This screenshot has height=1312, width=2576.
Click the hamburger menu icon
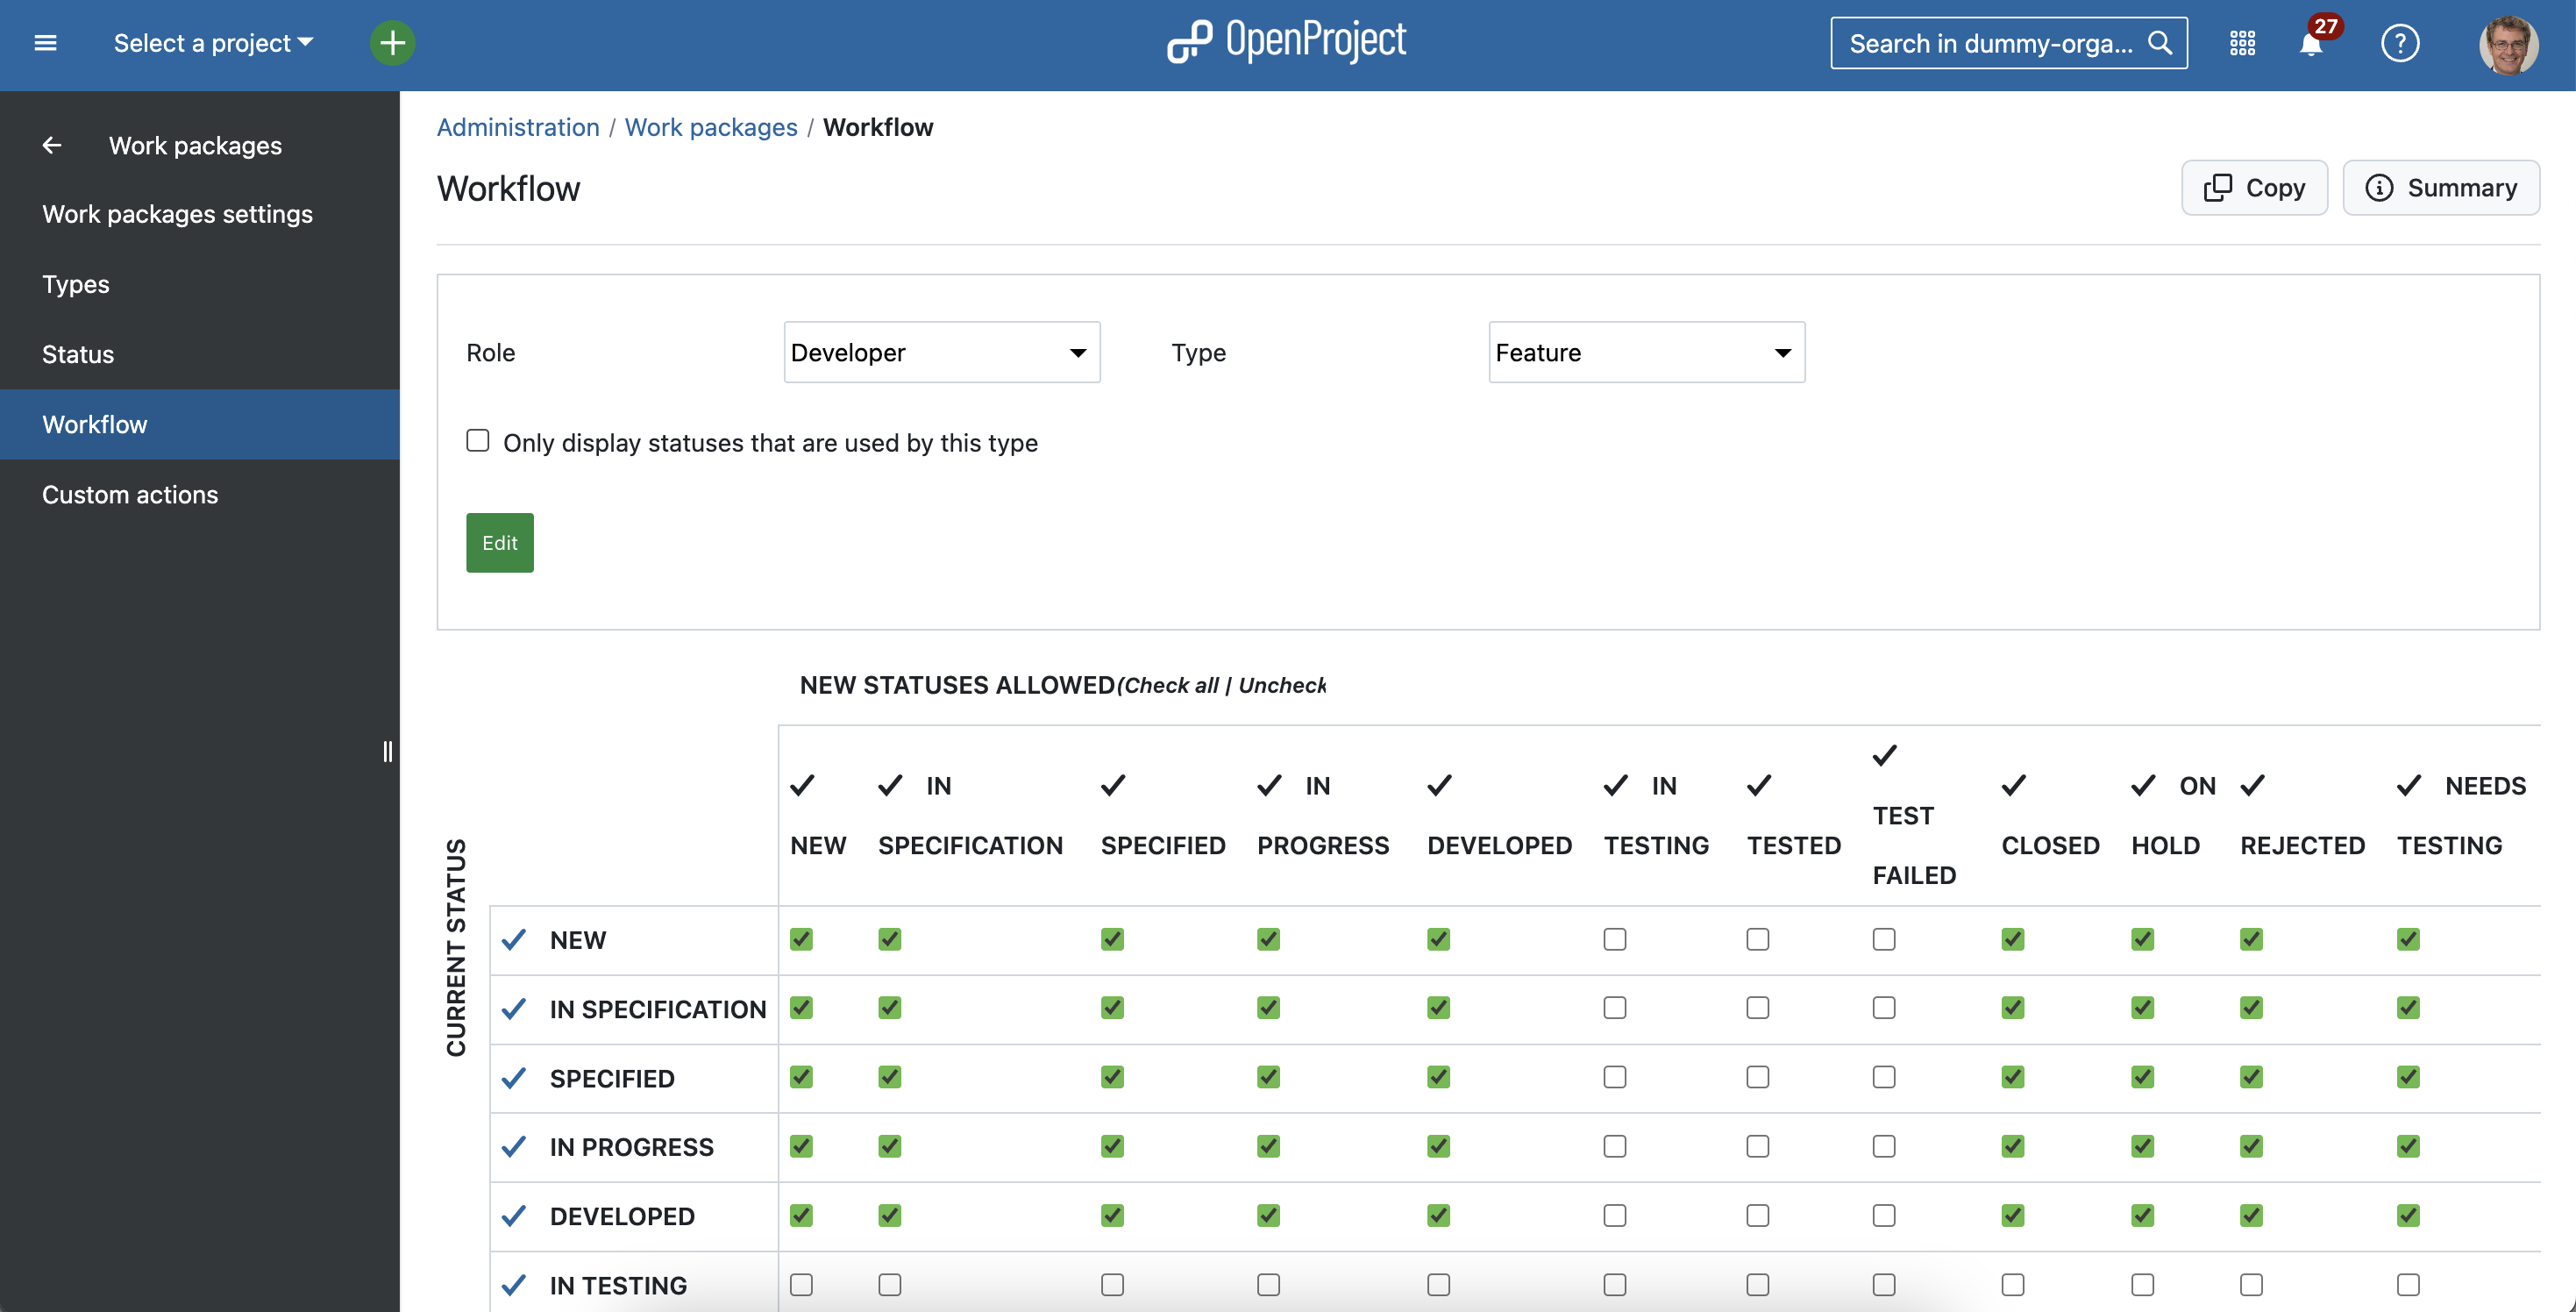[x=46, y=44]
